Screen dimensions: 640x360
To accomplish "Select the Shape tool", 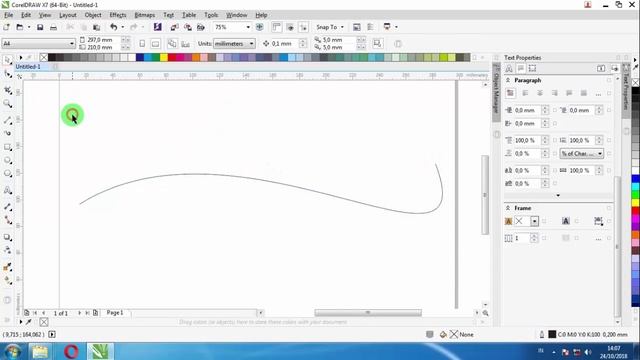I will point(7,74).
